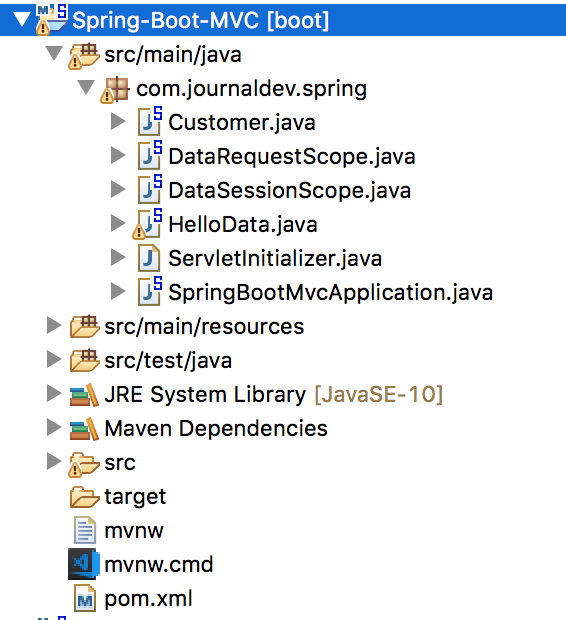Click the Customer.java file icon
This screenshot has height=620, width=566.
(150, 121)
